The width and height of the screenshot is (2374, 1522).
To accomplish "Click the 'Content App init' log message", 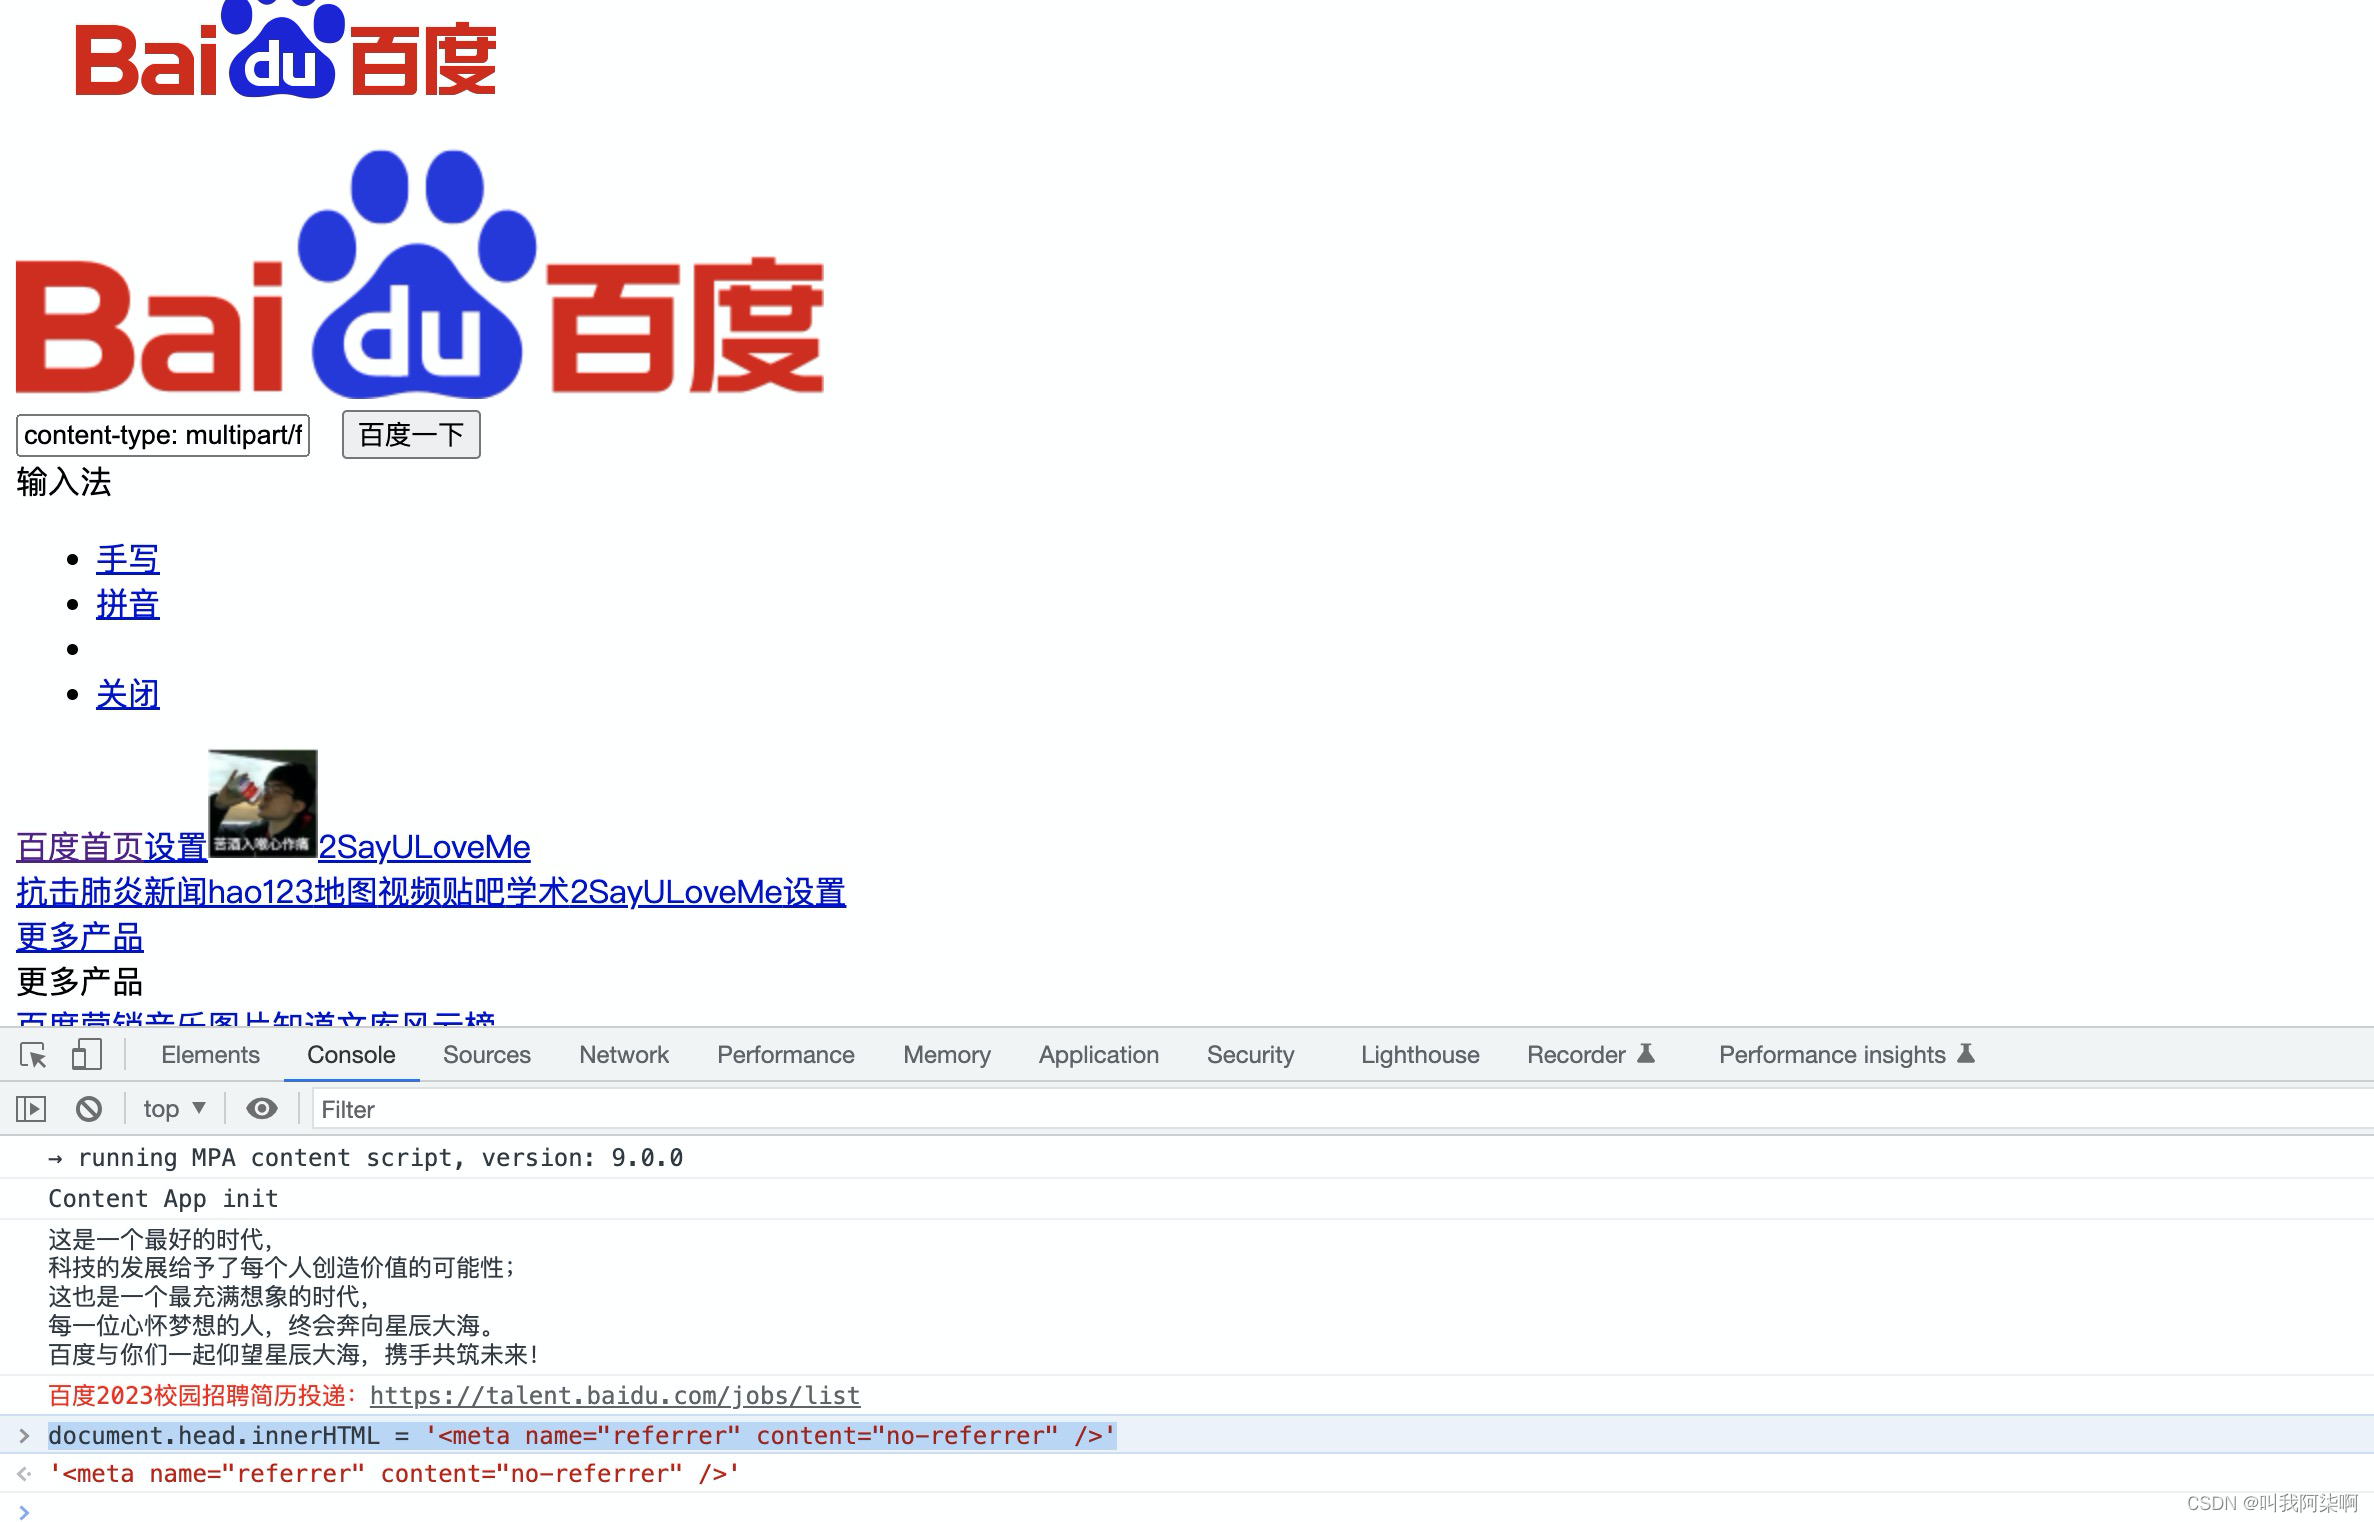I will click(163, 1199).
